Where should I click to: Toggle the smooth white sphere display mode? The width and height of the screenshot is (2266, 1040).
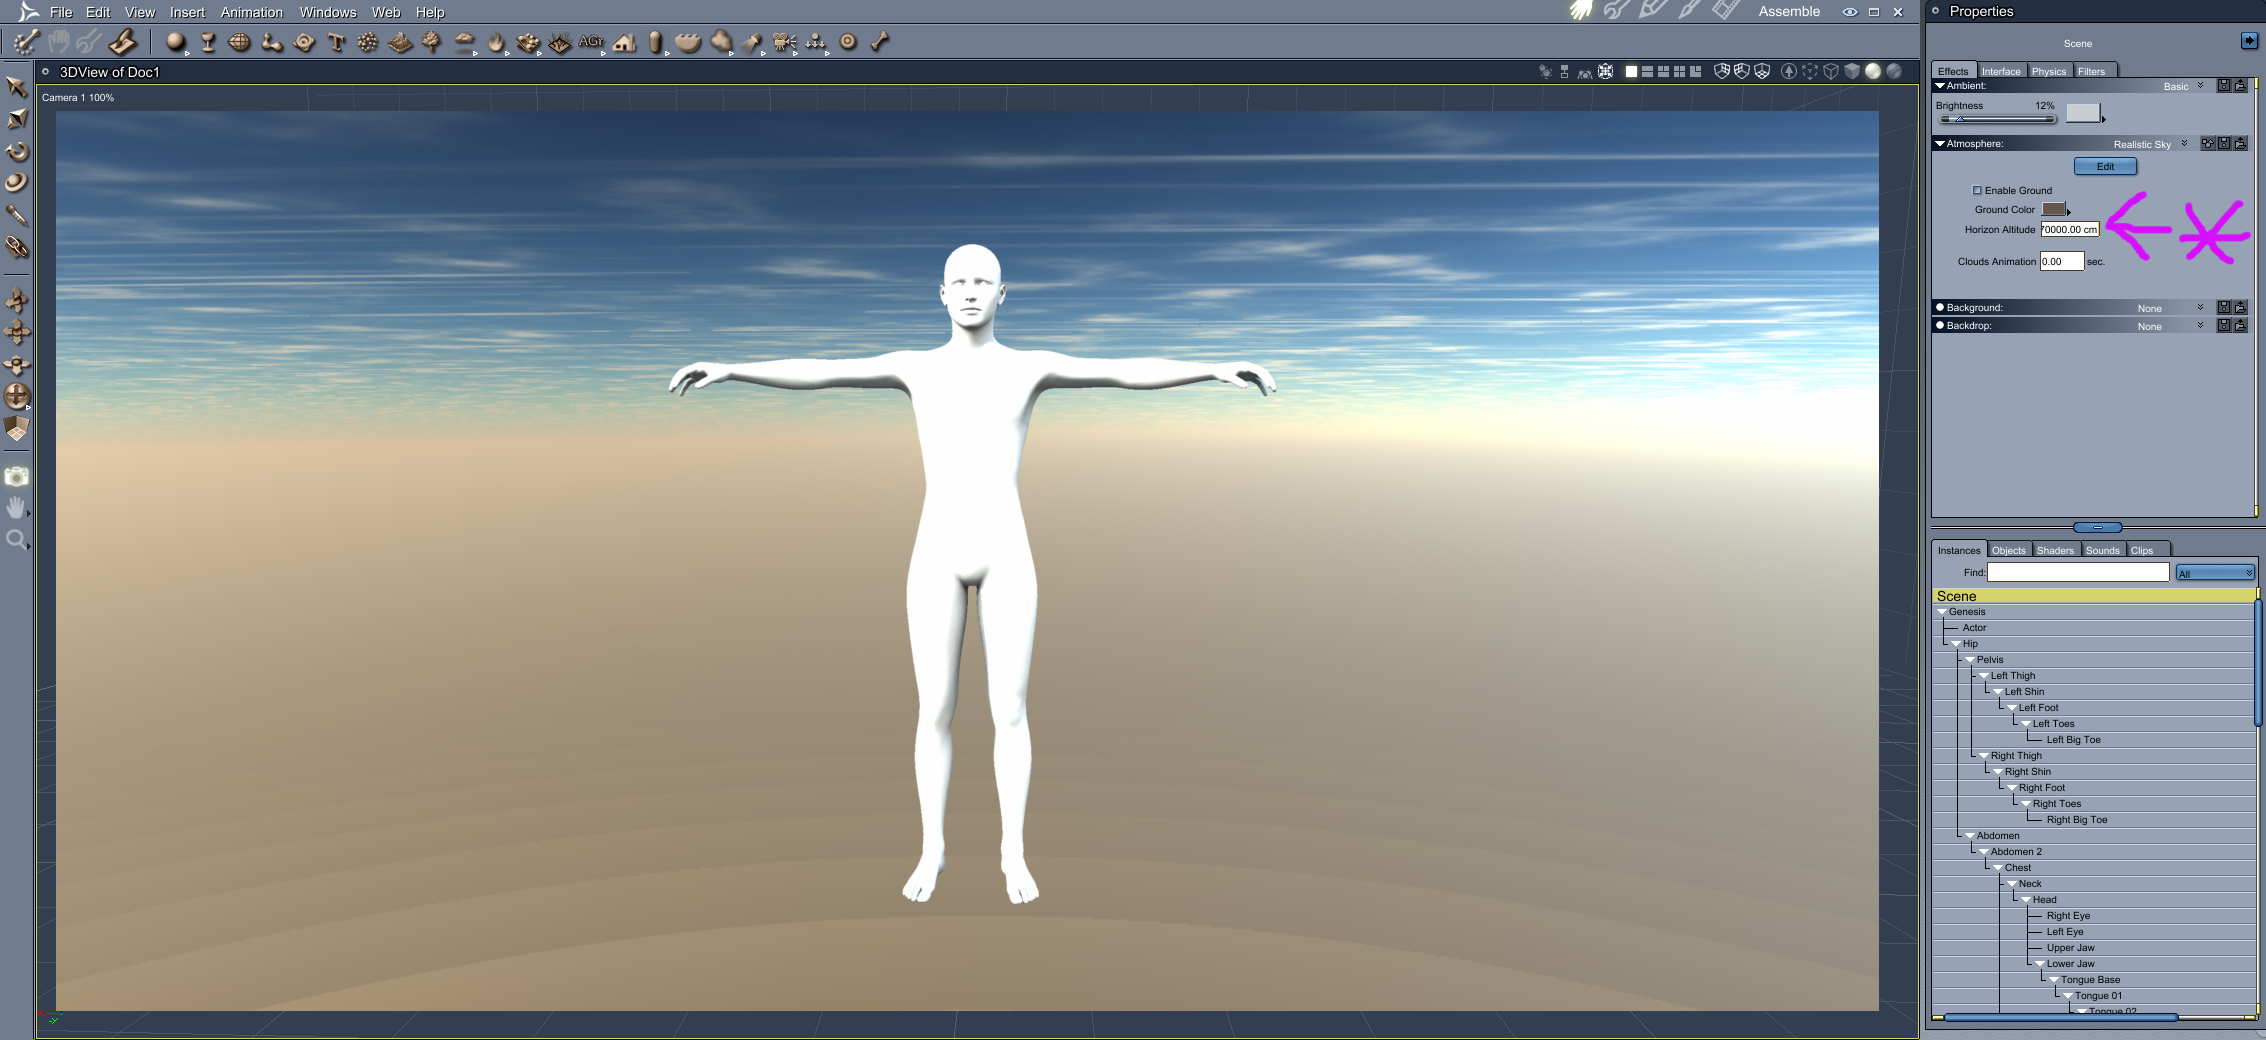(1873, 72)
